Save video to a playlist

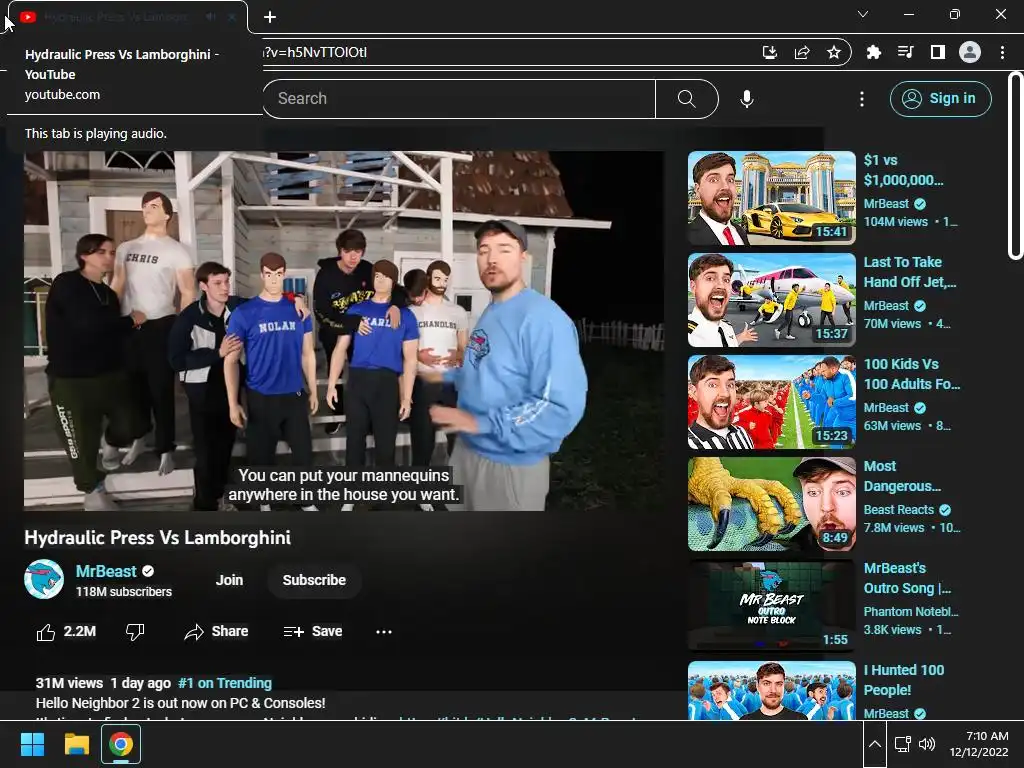click(x=313, y=632)
